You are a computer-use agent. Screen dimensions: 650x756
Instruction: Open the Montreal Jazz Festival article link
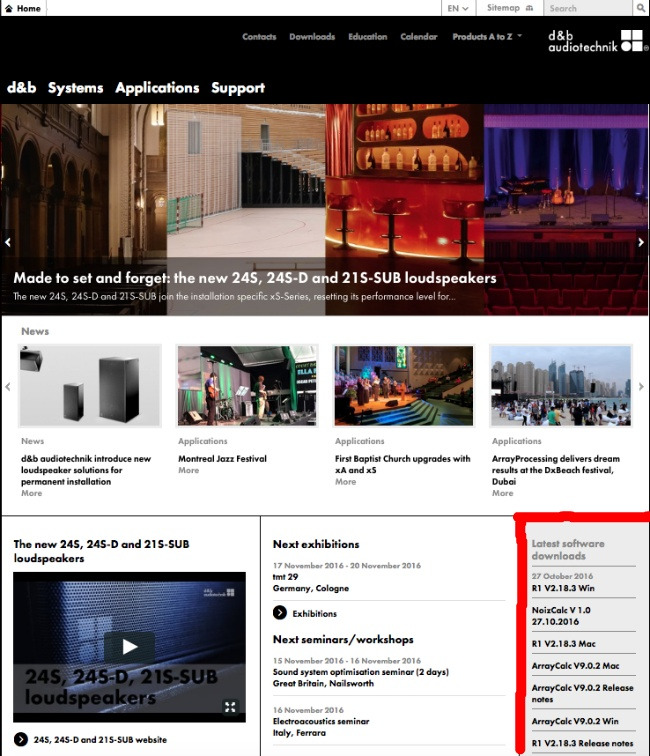222,459
